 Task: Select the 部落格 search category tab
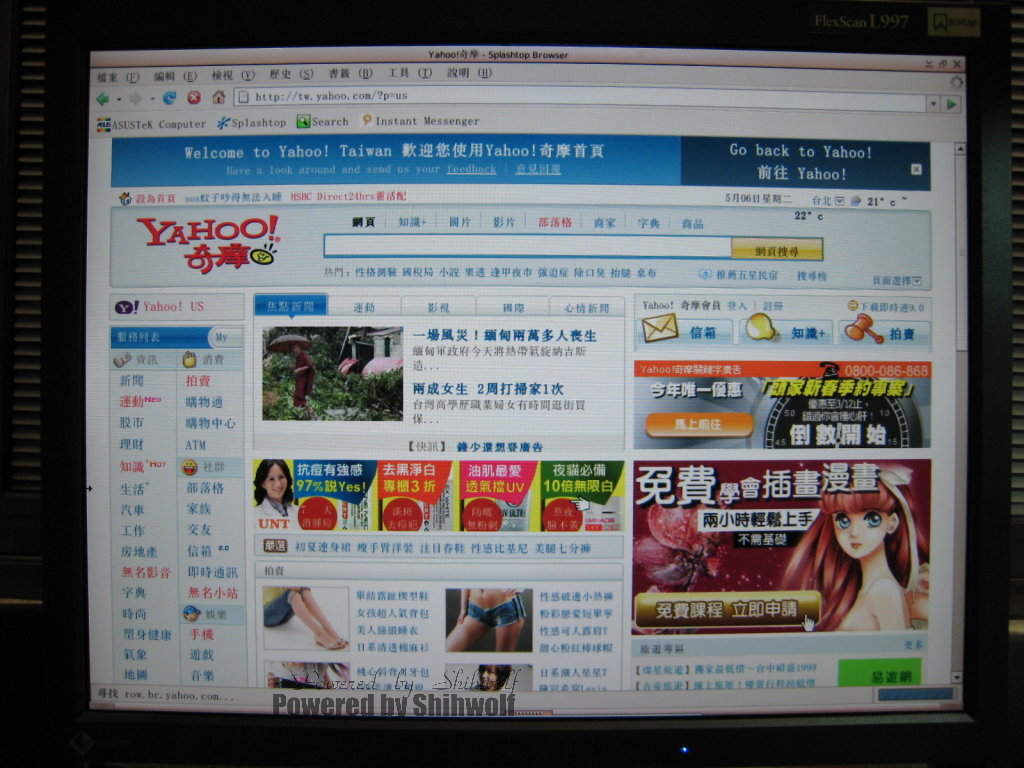555,222
